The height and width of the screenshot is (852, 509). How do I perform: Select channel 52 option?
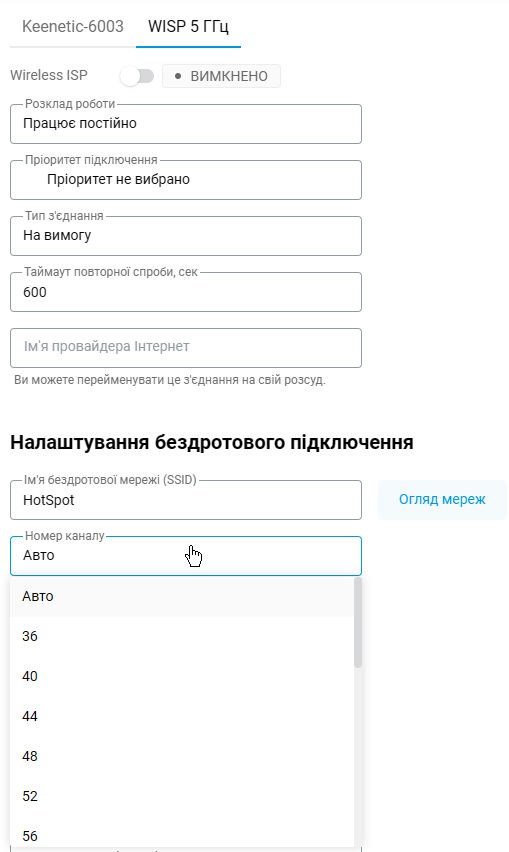click(181, 797)
